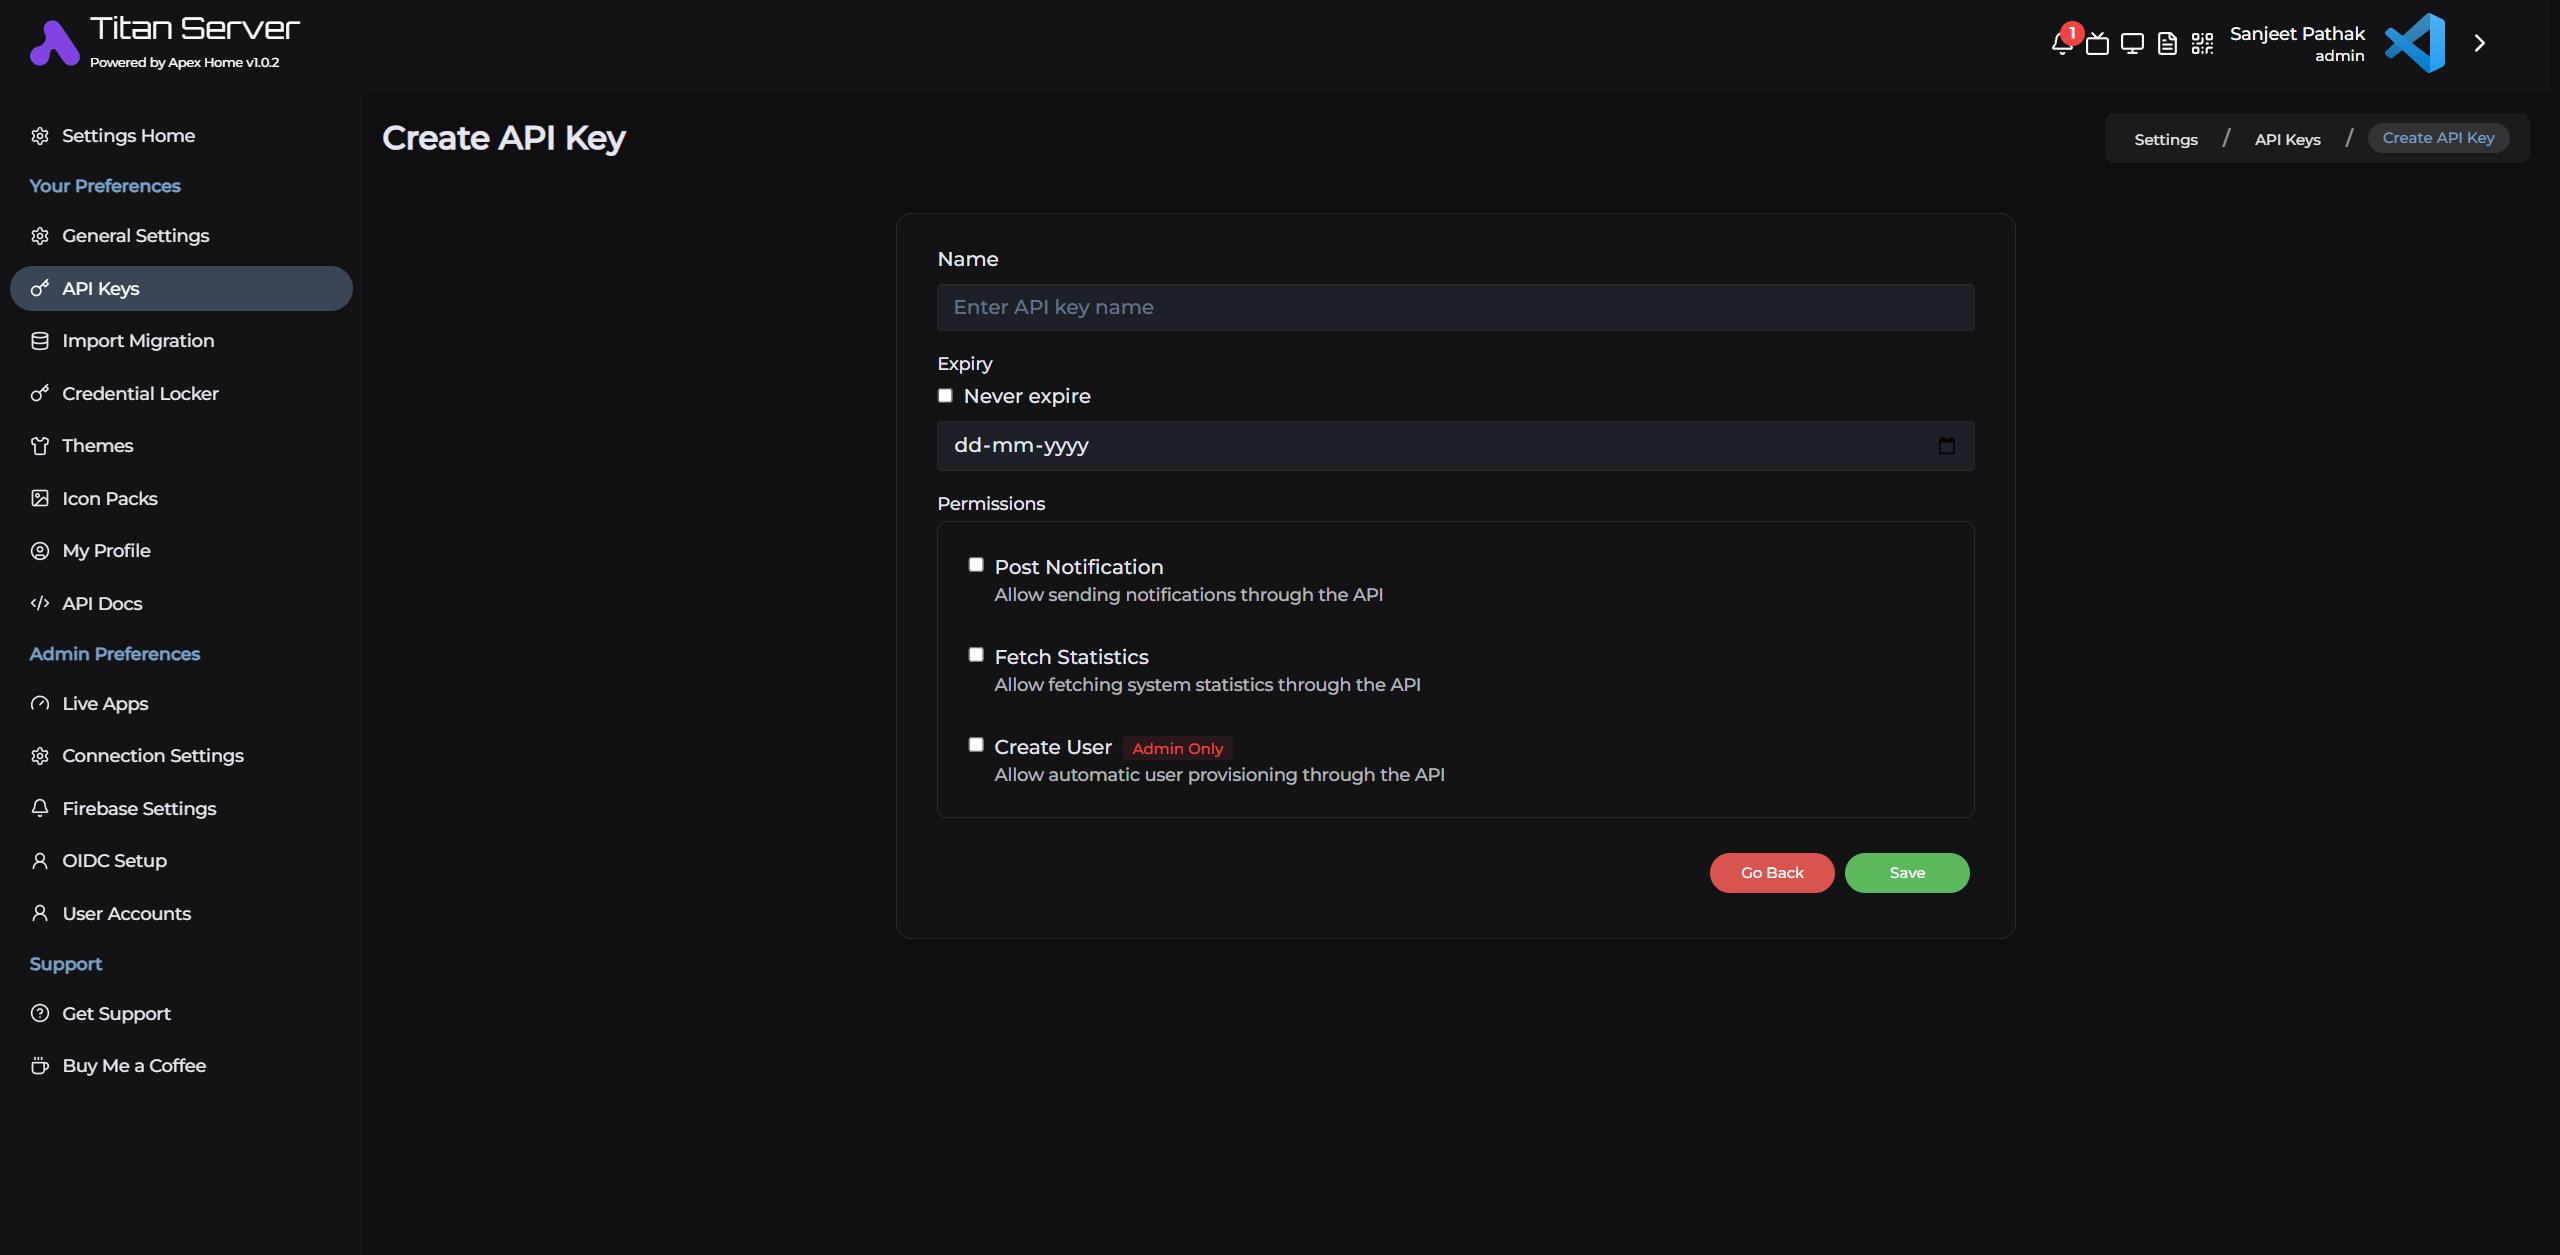This screenshot has height=1255, width=2560.
Task: Click the QR code icon in the header
Action: coord(2202,44)
